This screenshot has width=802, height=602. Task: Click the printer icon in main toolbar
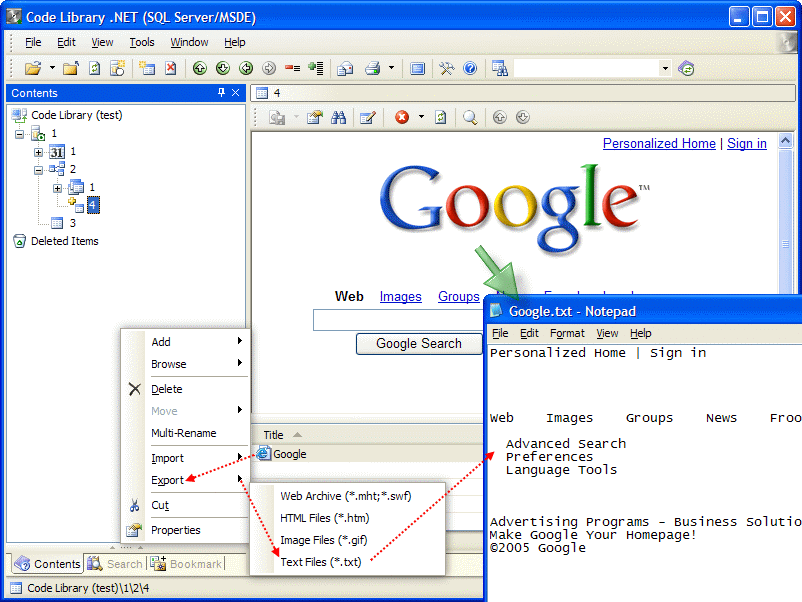[372, 68]
